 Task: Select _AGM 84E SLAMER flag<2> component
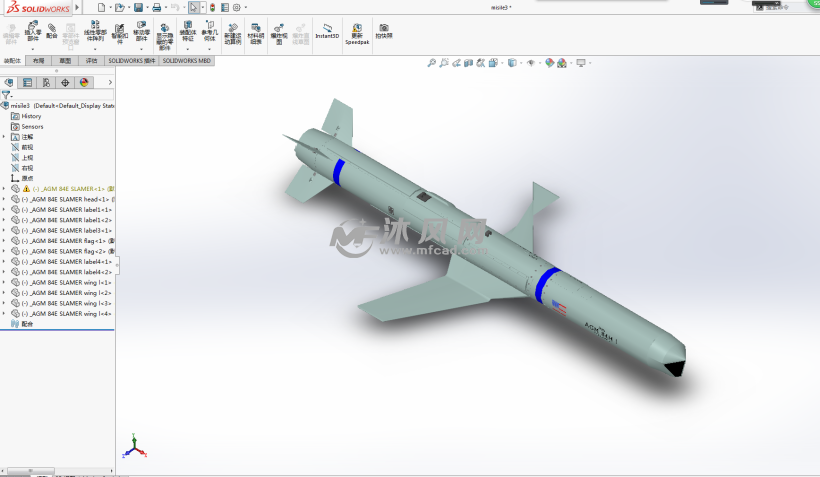[63, 252]
